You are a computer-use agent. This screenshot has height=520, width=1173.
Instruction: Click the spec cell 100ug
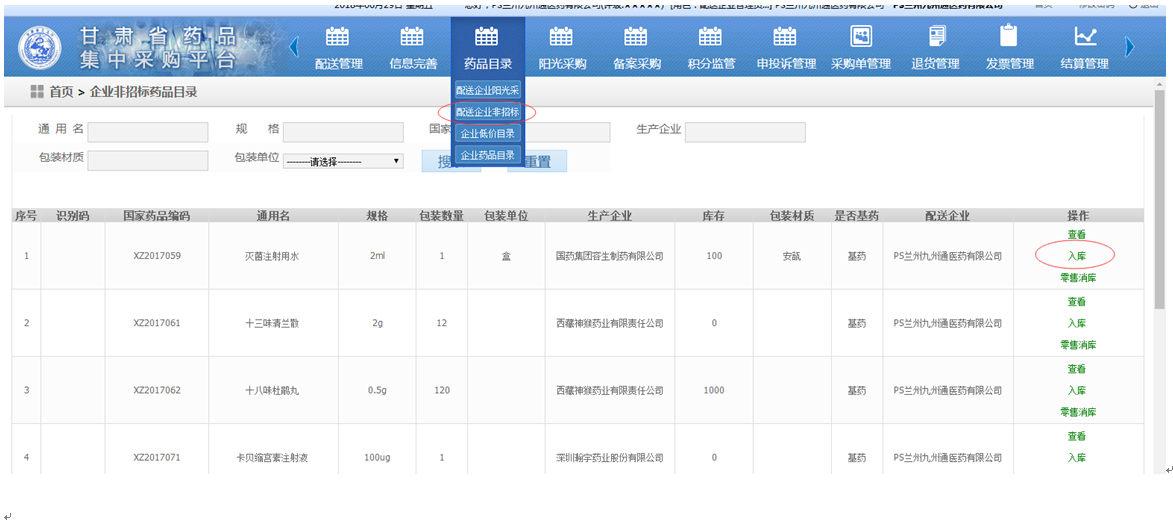(378, 457)
